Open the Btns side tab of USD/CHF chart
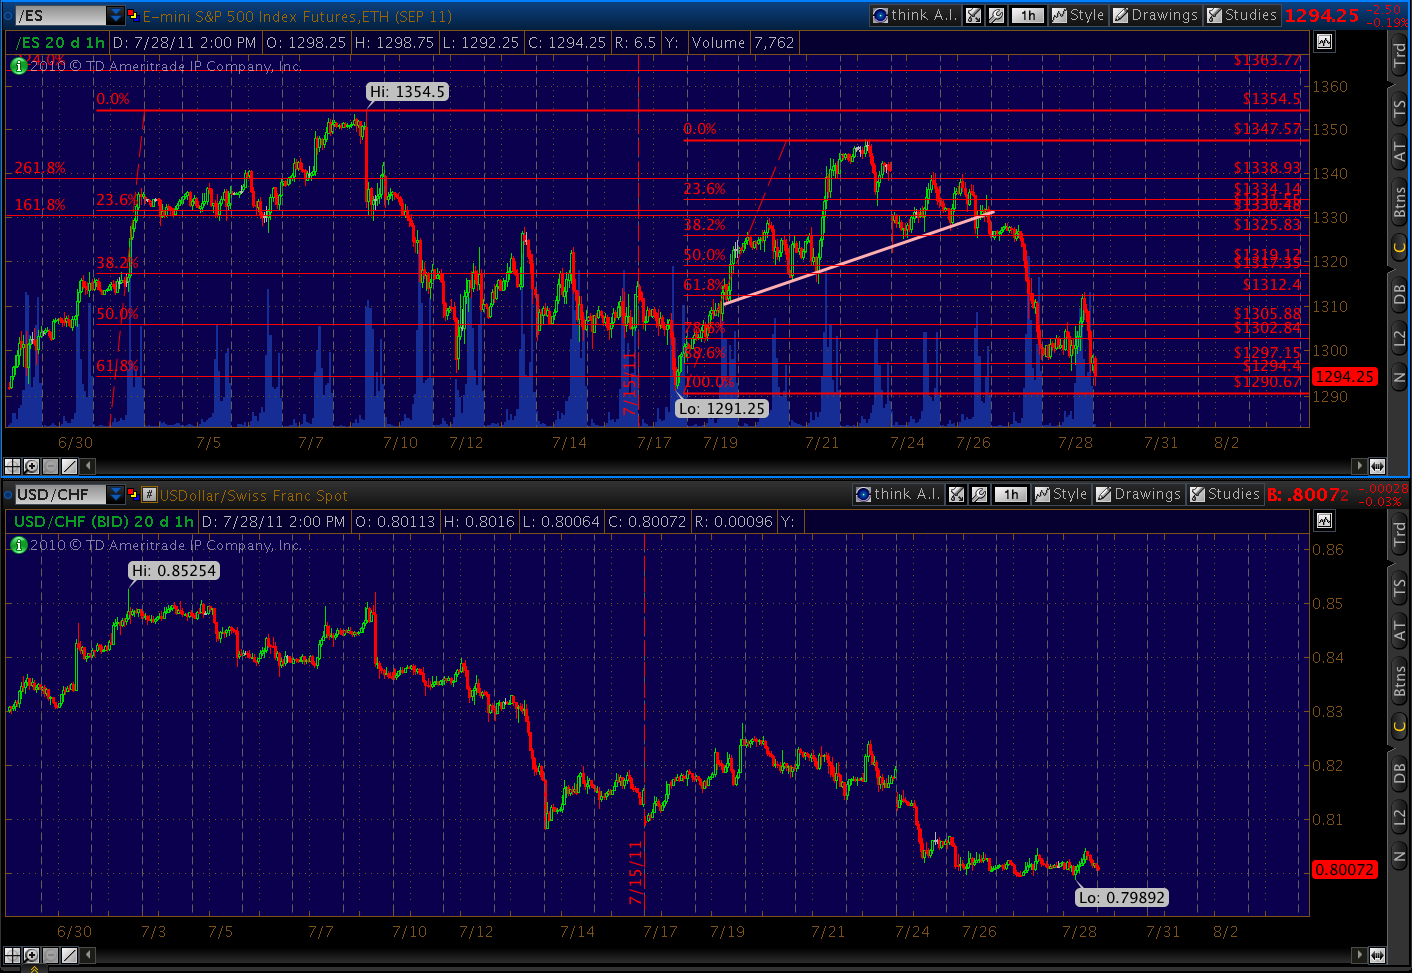 pos(1400,681)
